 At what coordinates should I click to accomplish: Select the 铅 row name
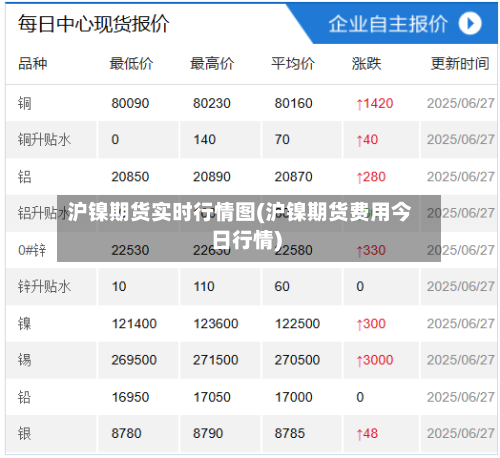25,397
